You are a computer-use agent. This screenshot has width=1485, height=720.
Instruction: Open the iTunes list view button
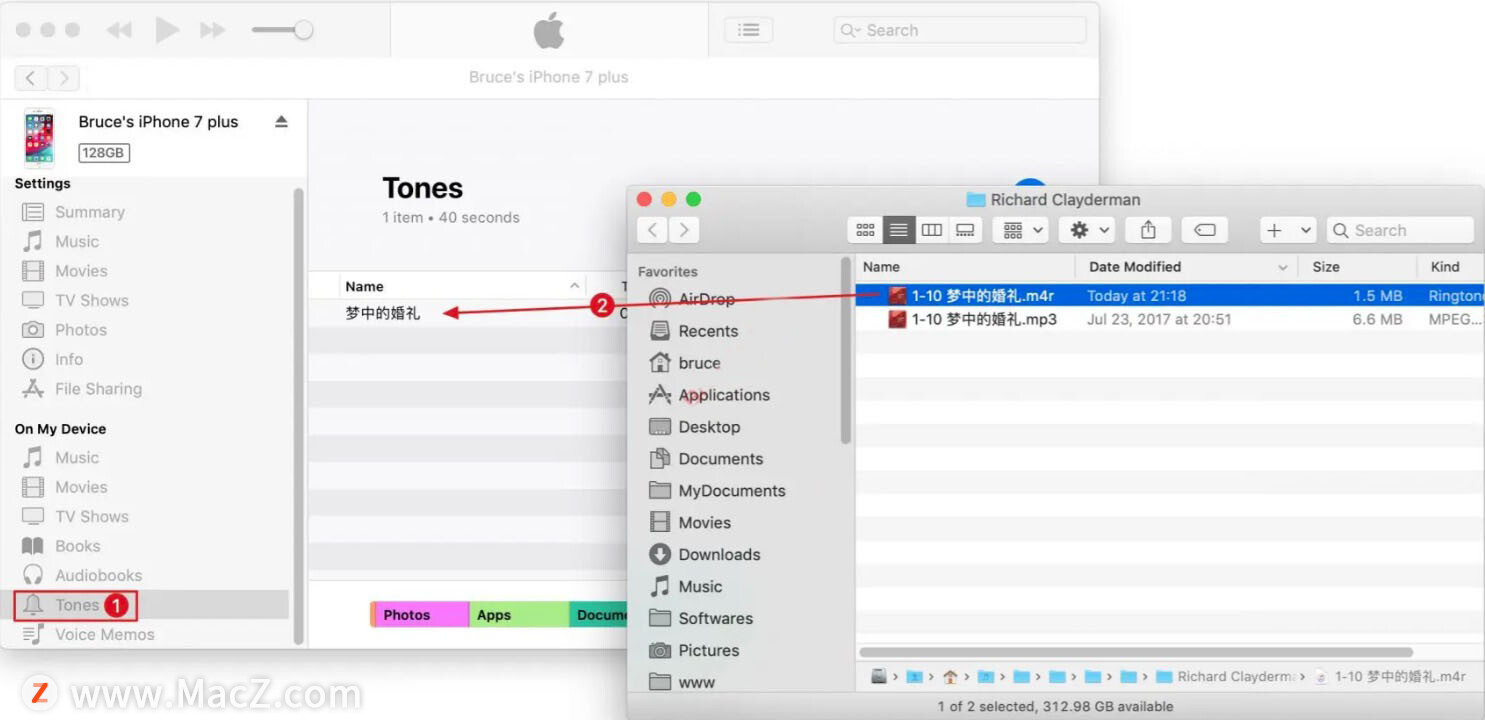tap(748, 30)
